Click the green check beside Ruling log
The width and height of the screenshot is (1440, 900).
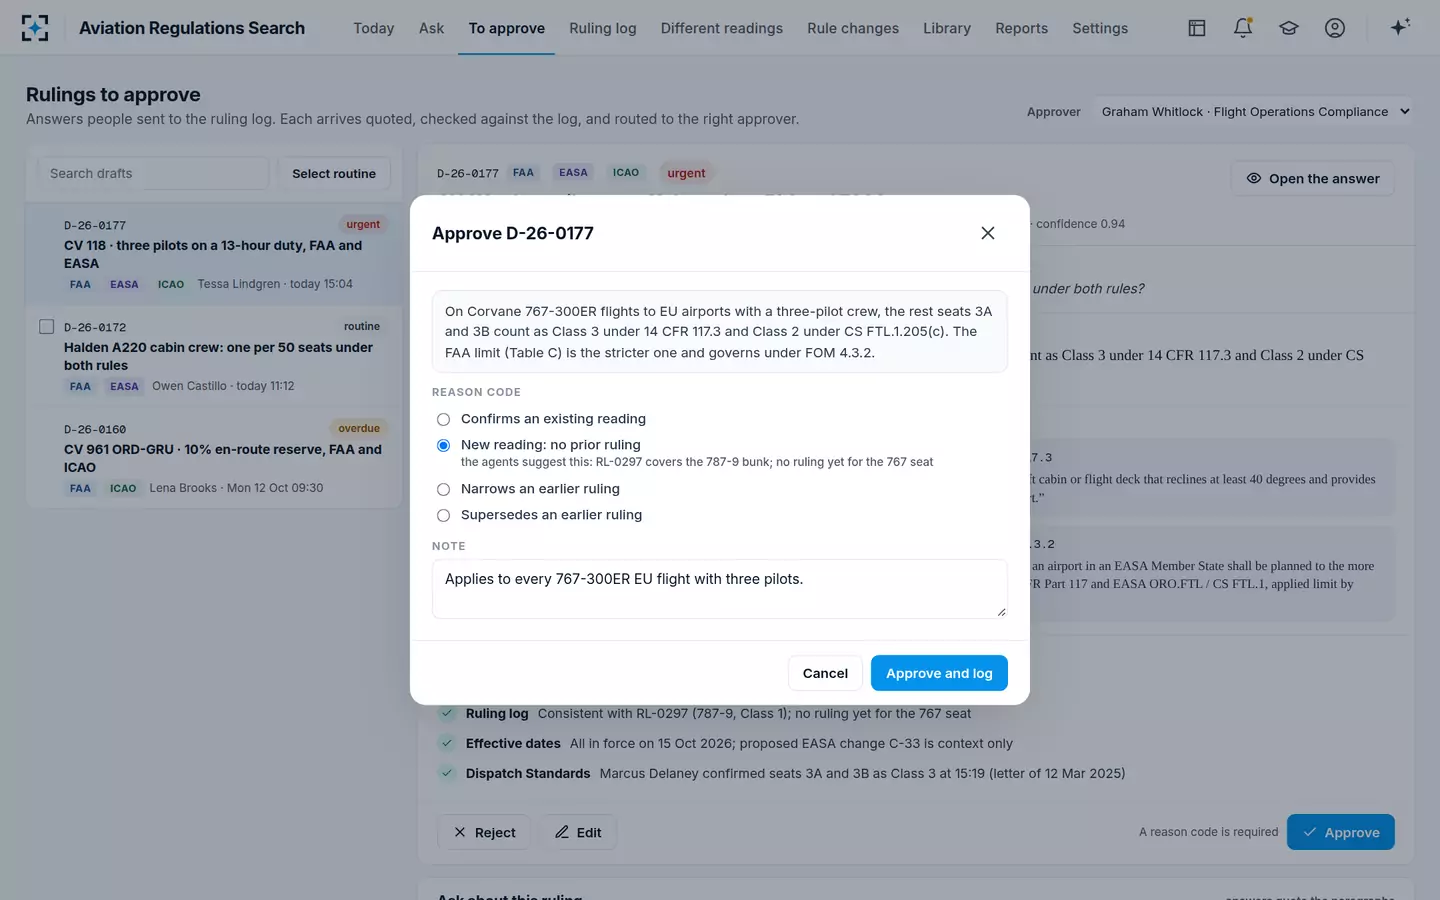[x=447, y=714]
